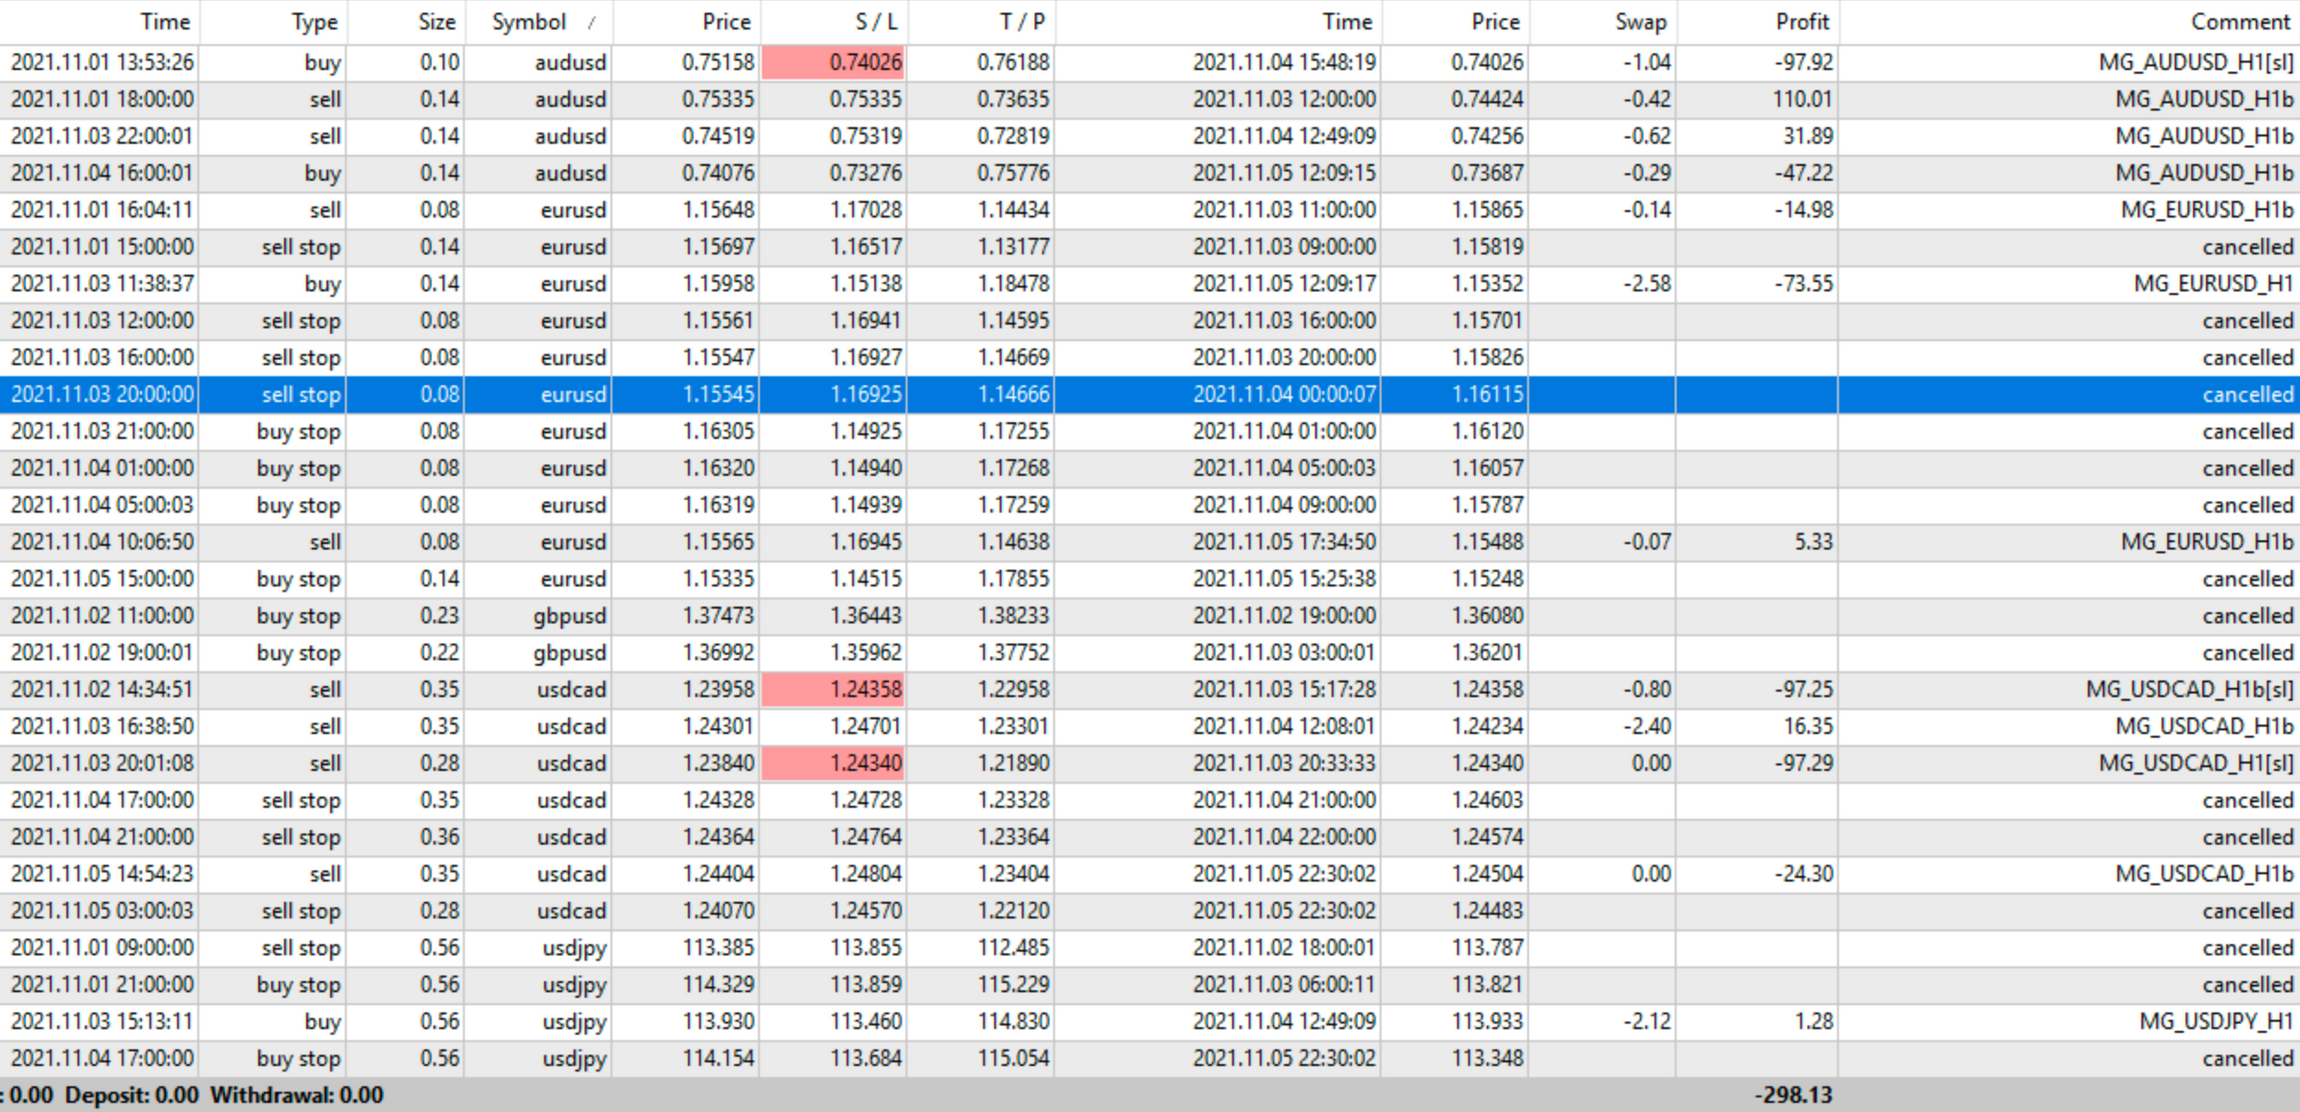The image size is (2300, 1112).
Task: Select the highlighted eurusd sell stop 1.15545 row
Action: (x=573, y=394)
